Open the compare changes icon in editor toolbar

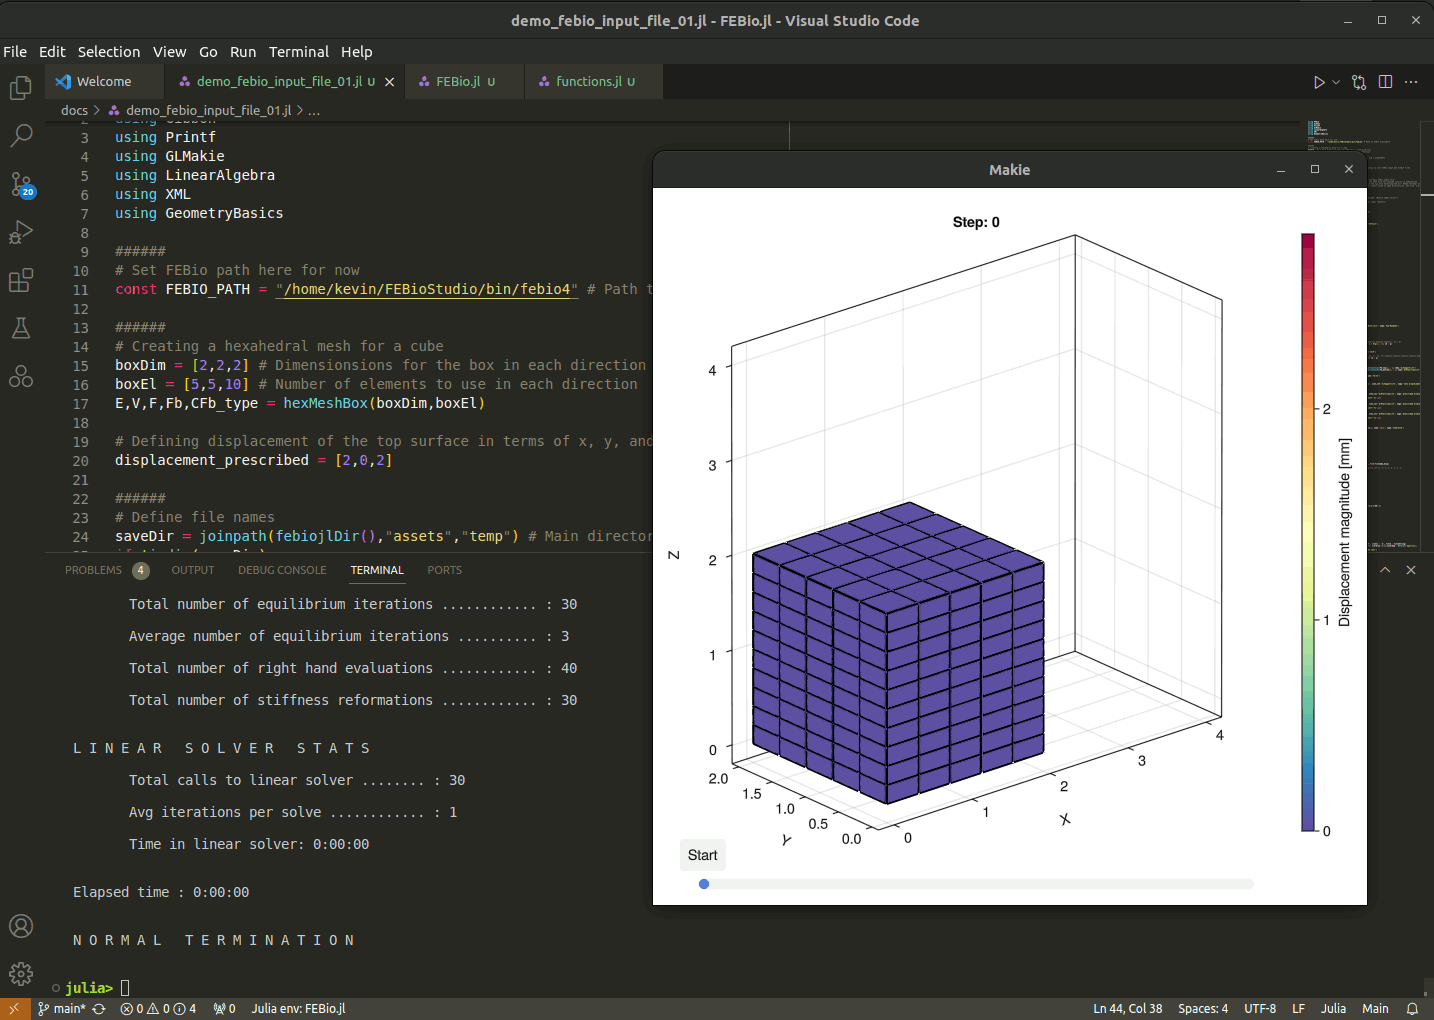1359,82
